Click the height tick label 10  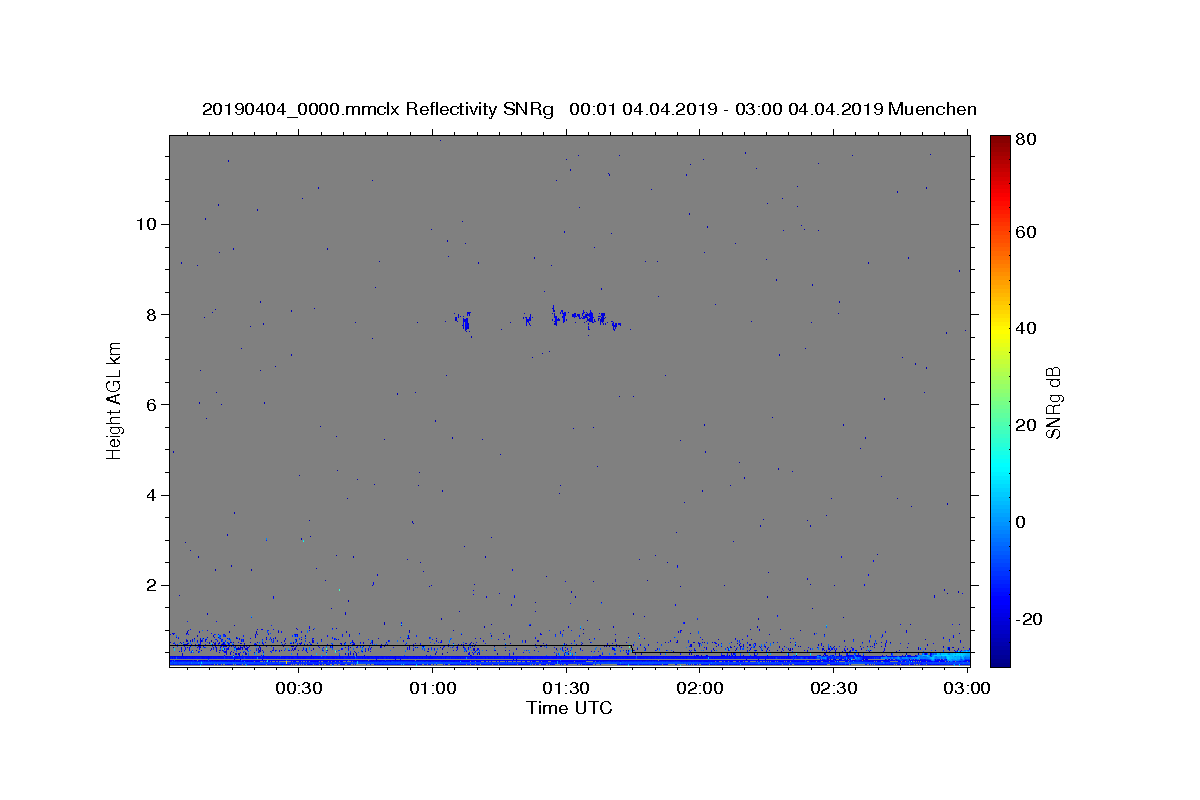148,224
